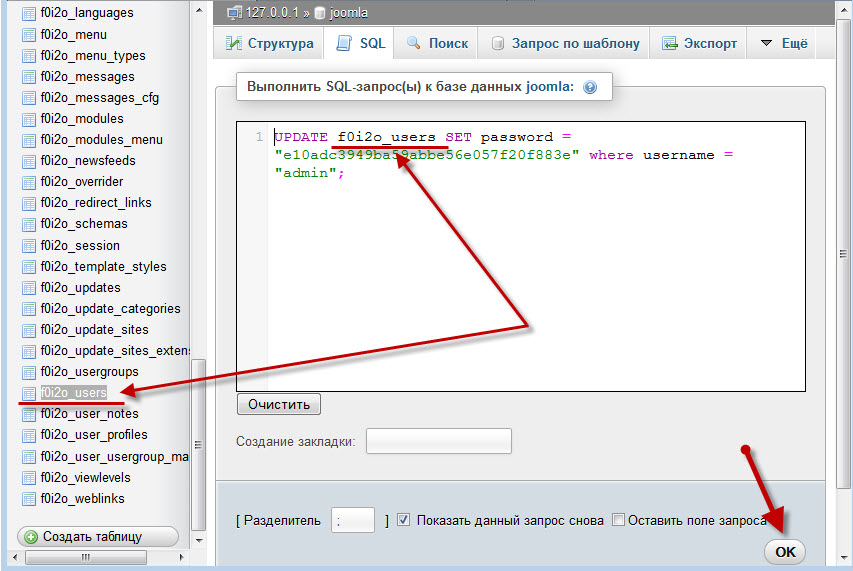Click table icon beside f0i2o_languages
Screen dimensions: 853x571
[29, 14]
